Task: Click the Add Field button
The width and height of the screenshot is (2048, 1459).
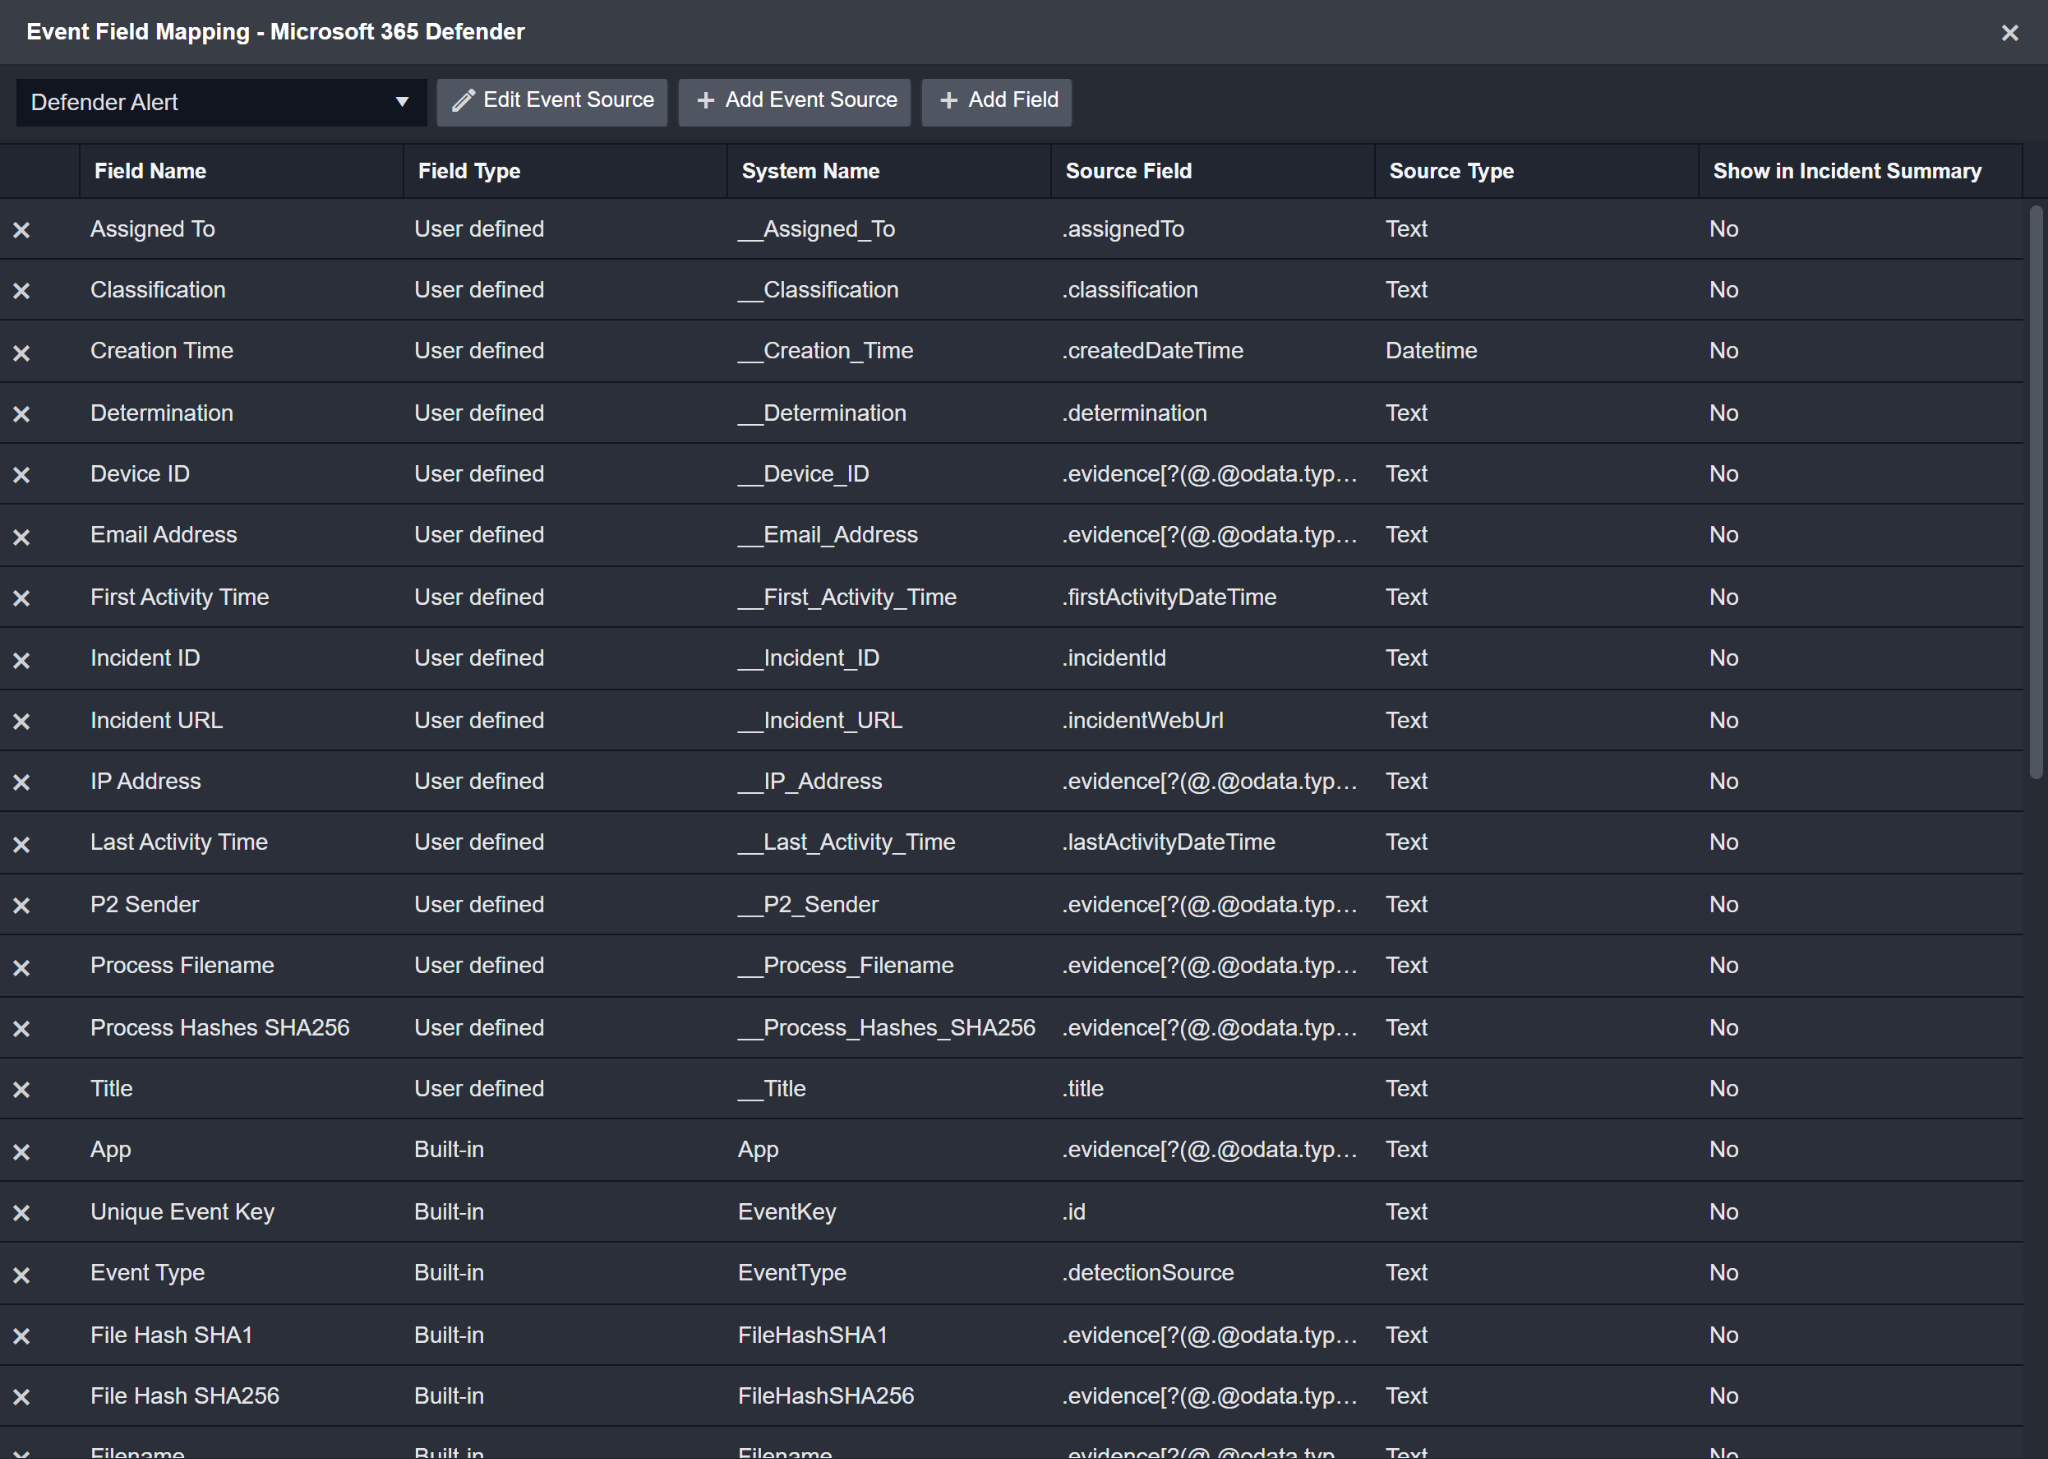Action: (x=997, y=101)
